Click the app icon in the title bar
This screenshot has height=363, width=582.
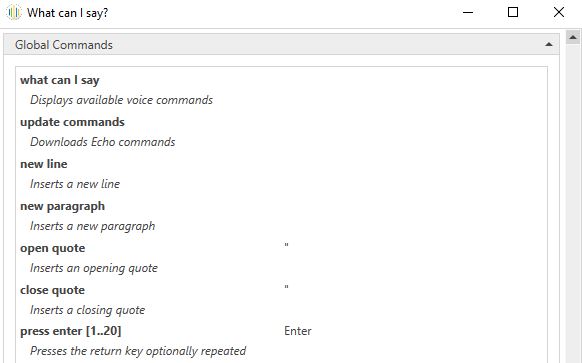click(14, 13)
